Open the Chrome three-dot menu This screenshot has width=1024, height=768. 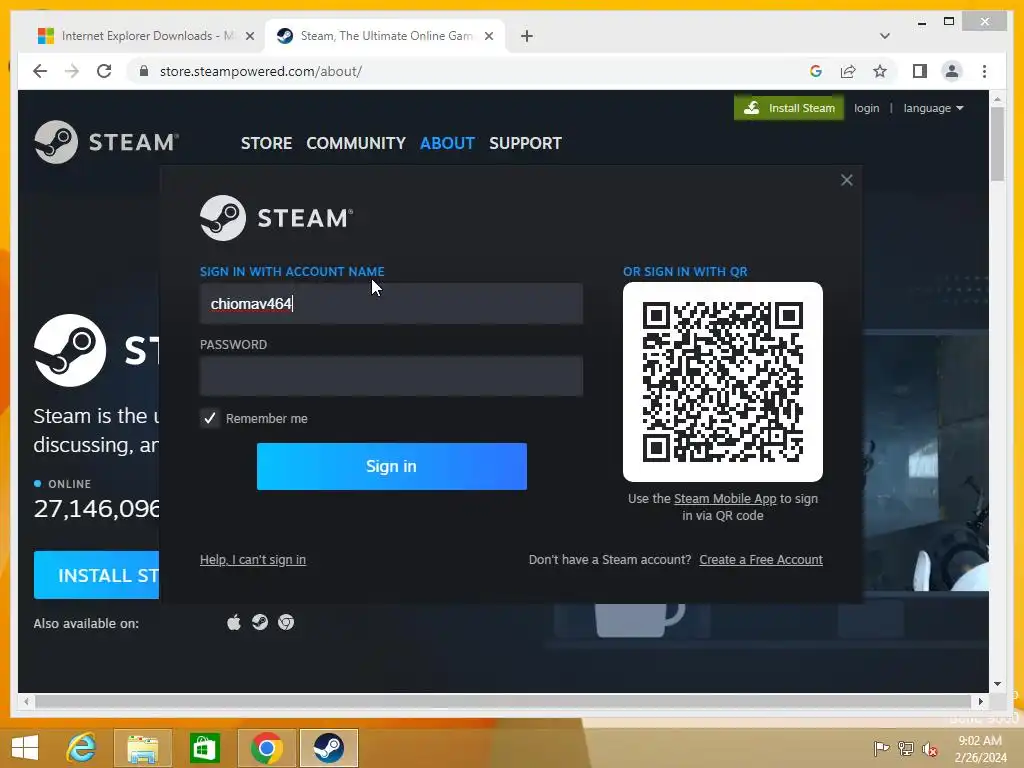pos(984,71)
